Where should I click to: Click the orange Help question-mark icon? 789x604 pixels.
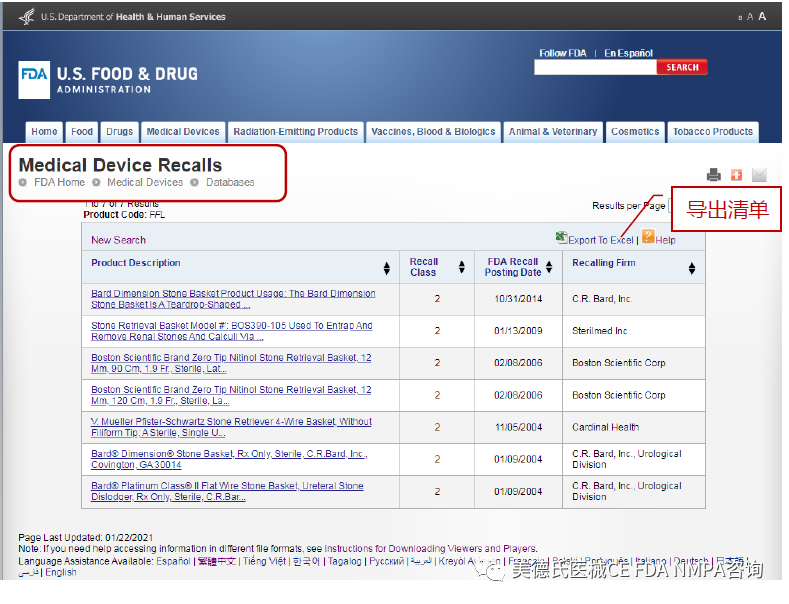click(x=648, y=237)
